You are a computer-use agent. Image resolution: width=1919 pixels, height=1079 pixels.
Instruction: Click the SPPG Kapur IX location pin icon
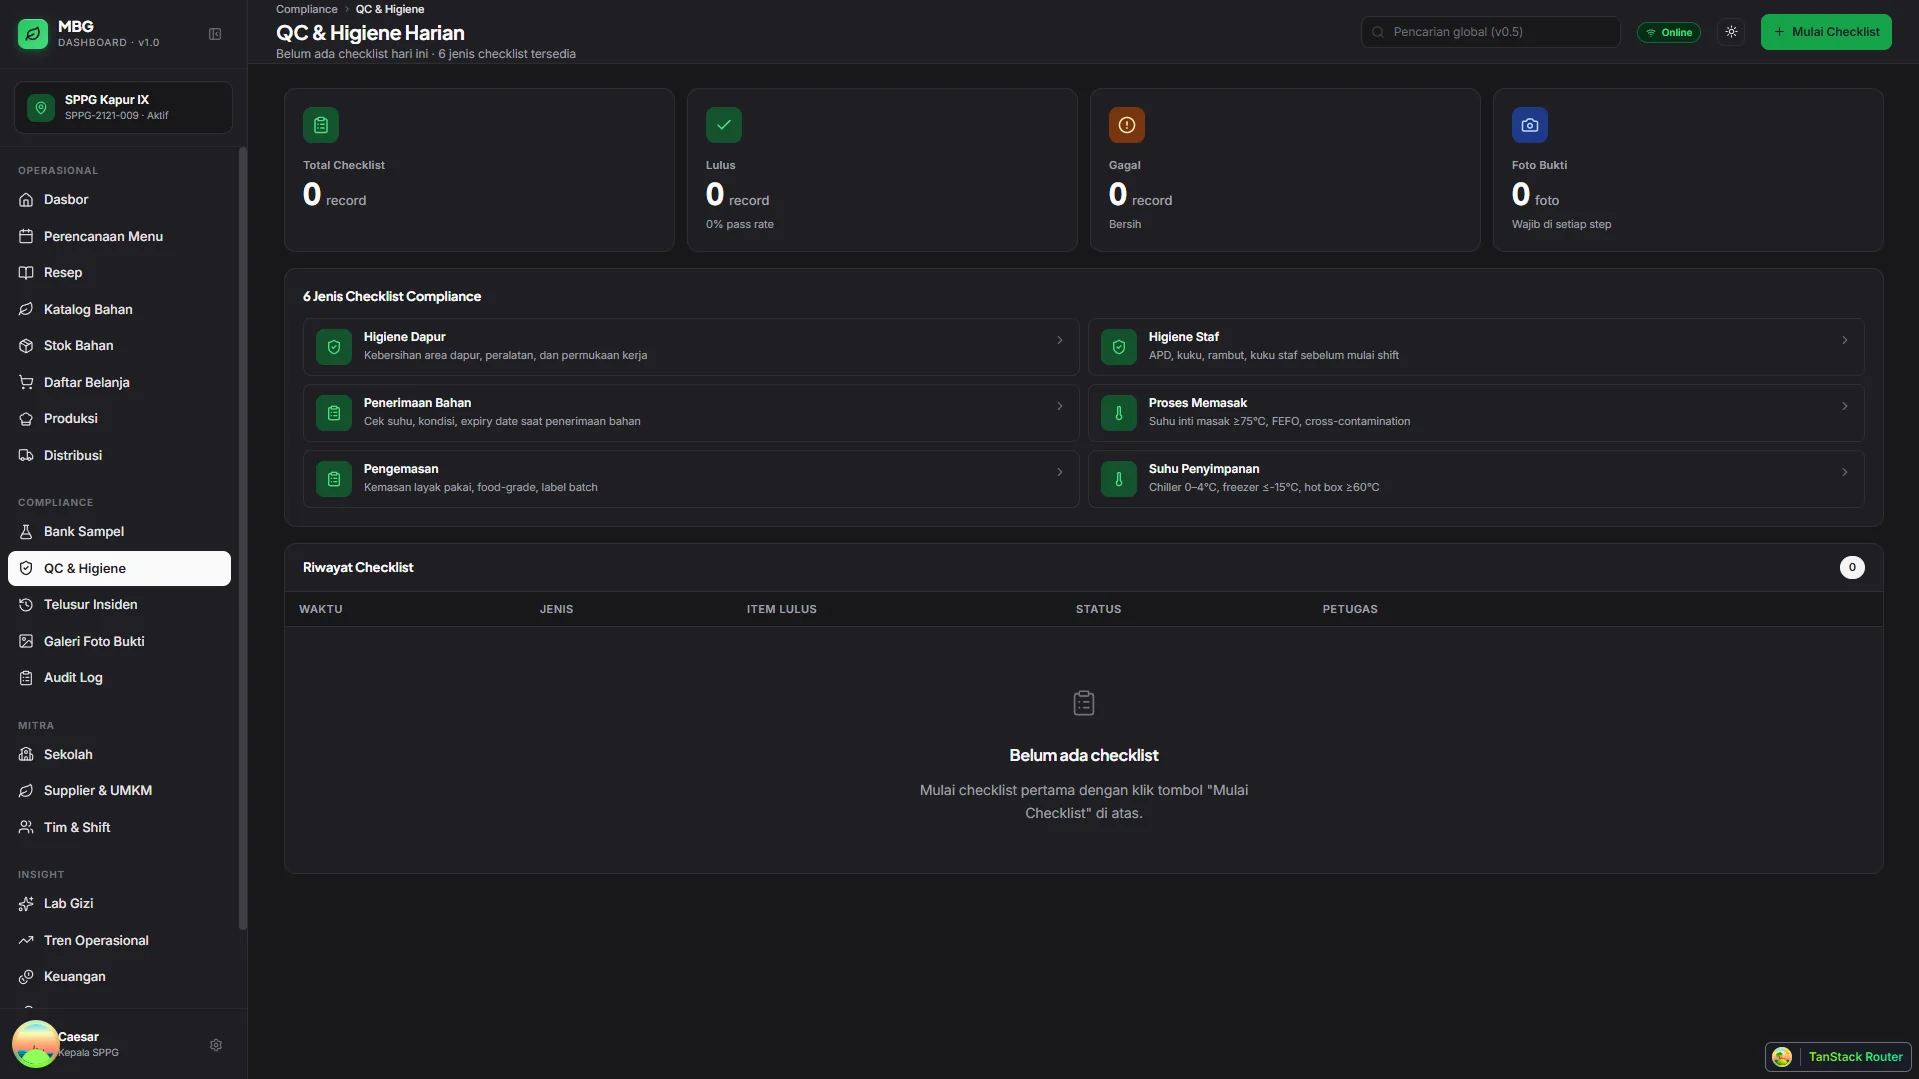41,108
